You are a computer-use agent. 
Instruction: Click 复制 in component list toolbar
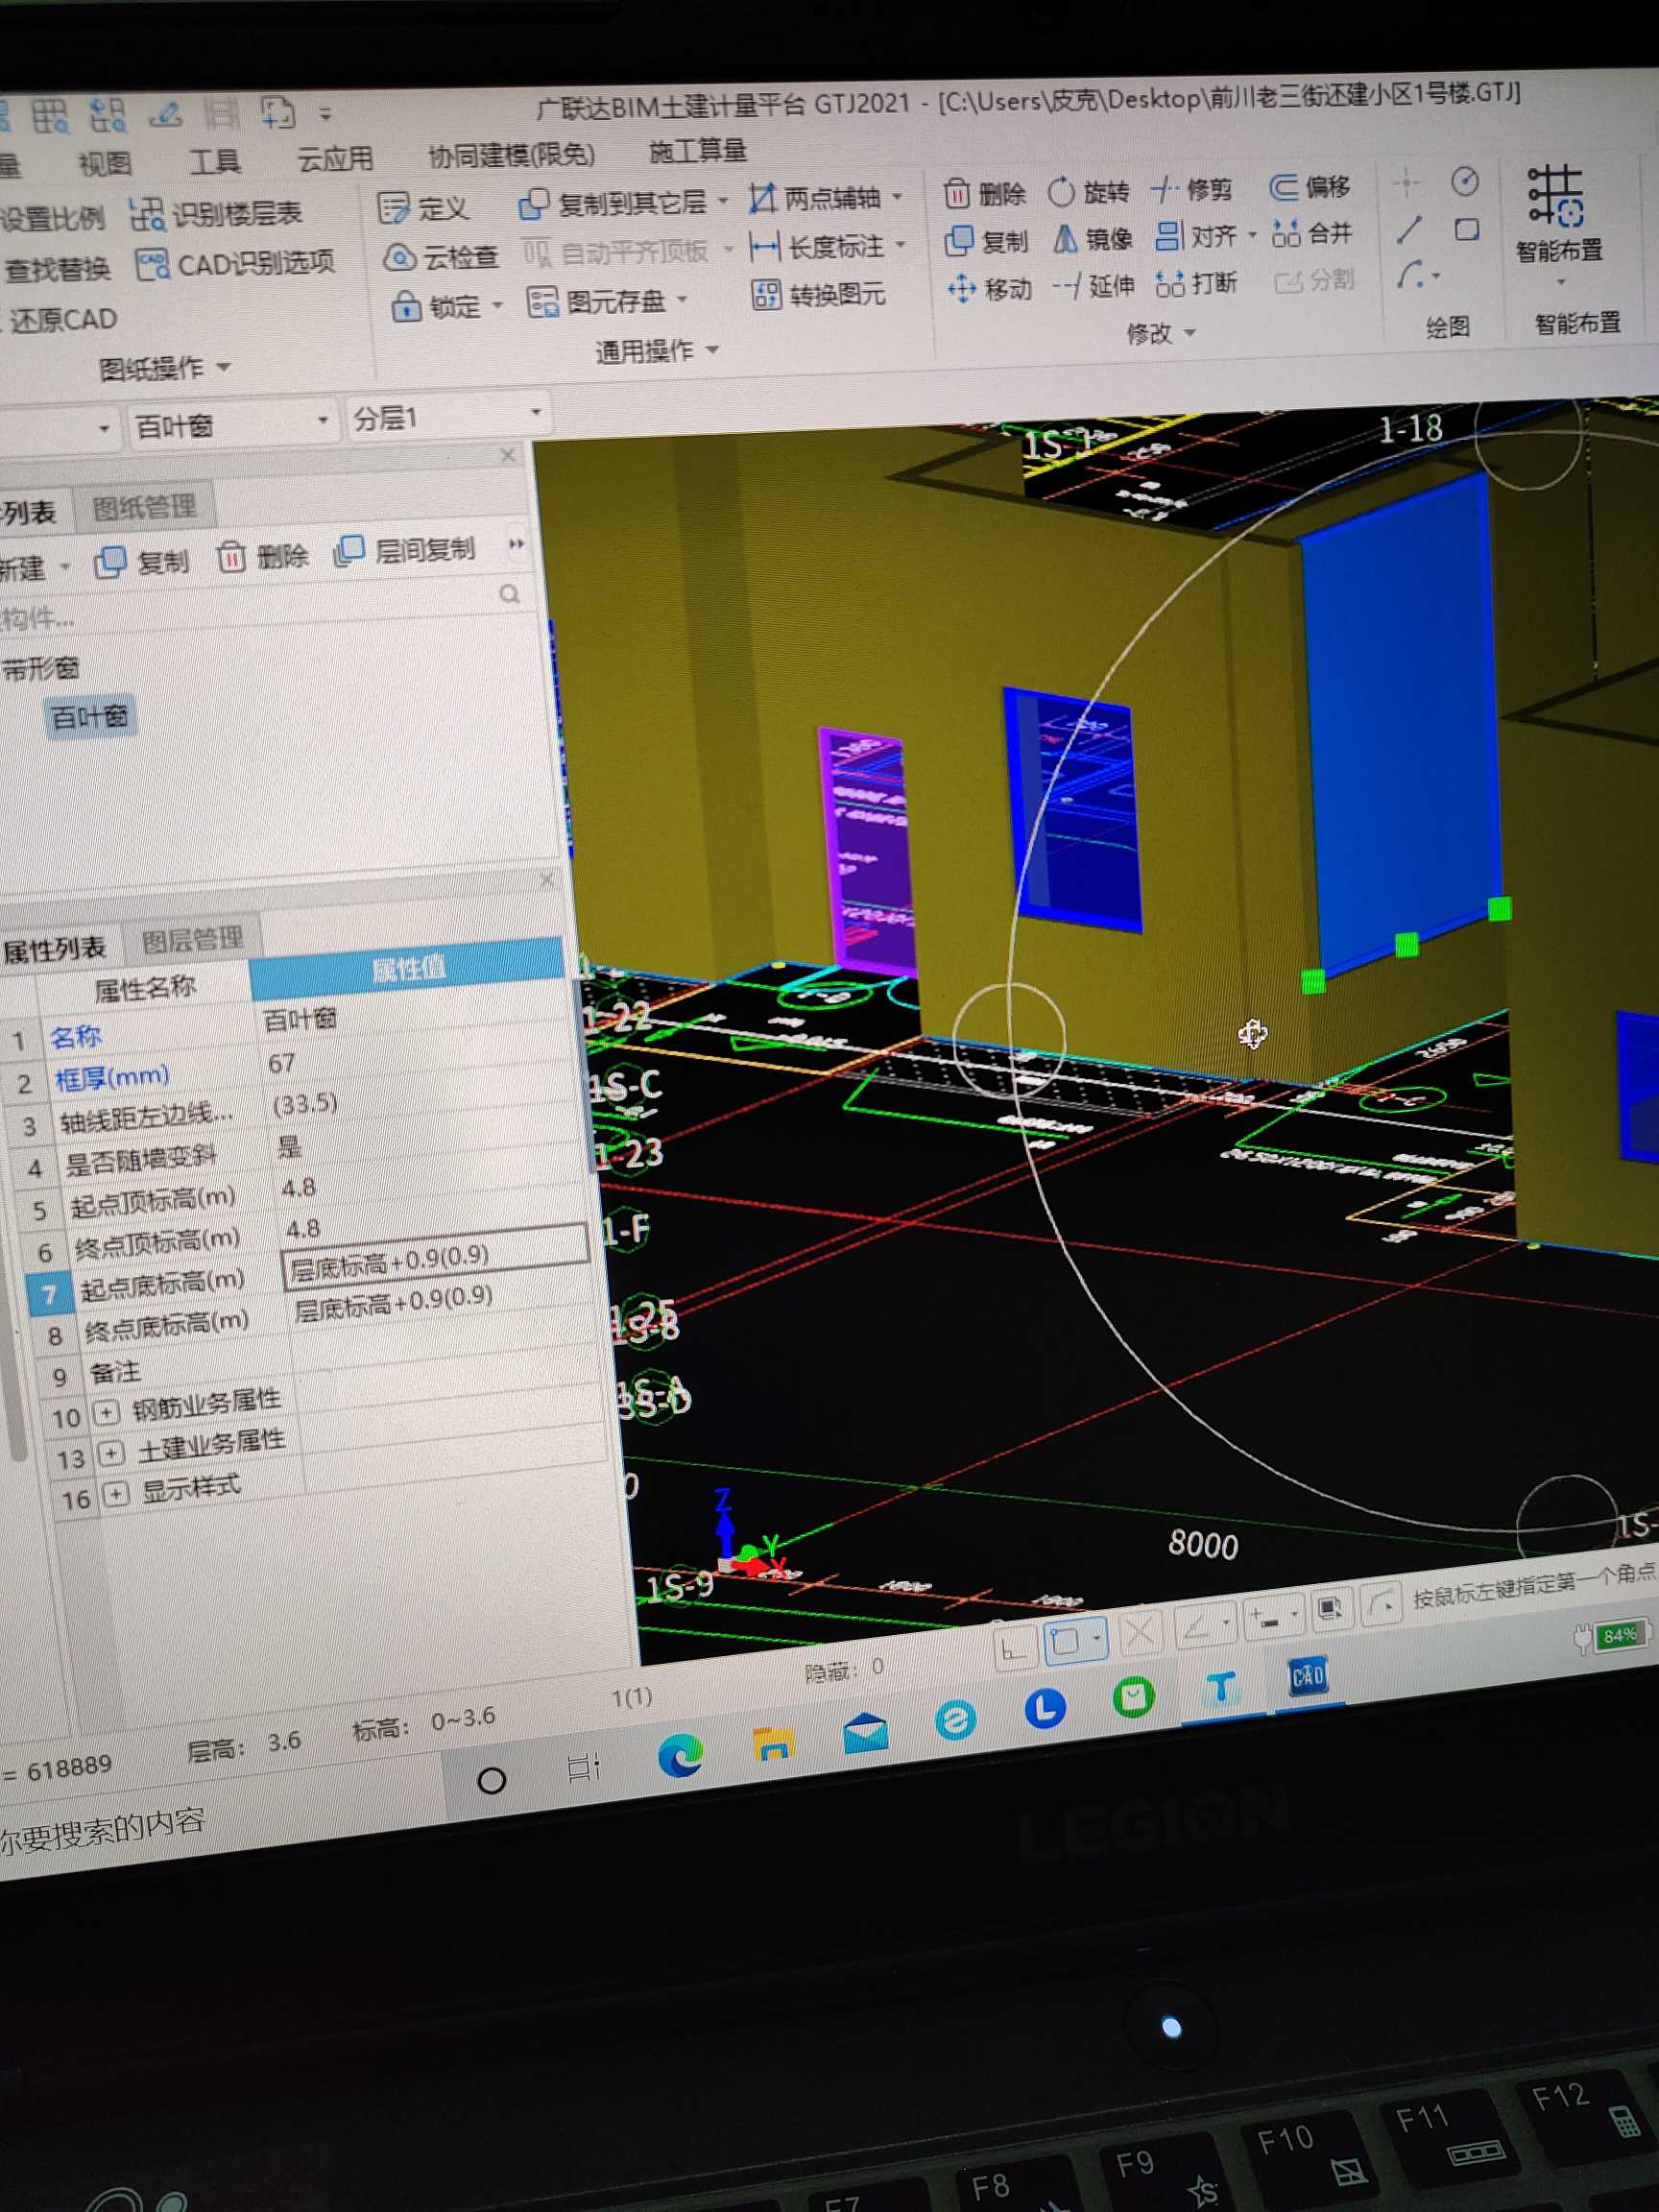point(142,562)
